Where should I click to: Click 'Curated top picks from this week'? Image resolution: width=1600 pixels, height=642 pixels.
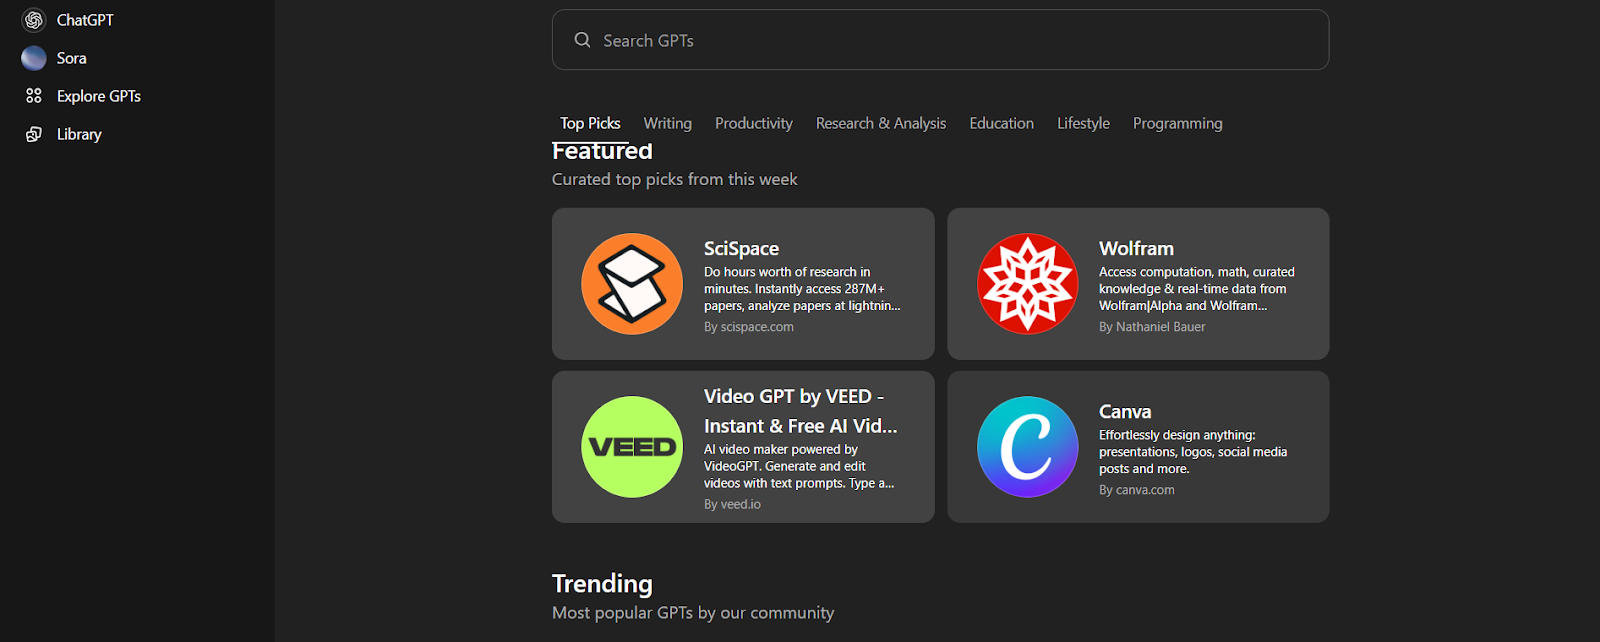(675, 179)
